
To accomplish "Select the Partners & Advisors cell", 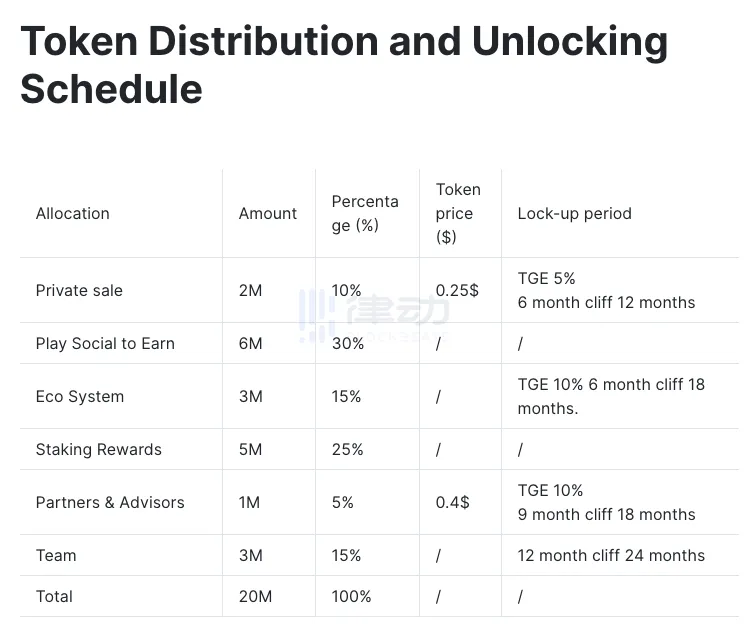I will coord(110,502).
